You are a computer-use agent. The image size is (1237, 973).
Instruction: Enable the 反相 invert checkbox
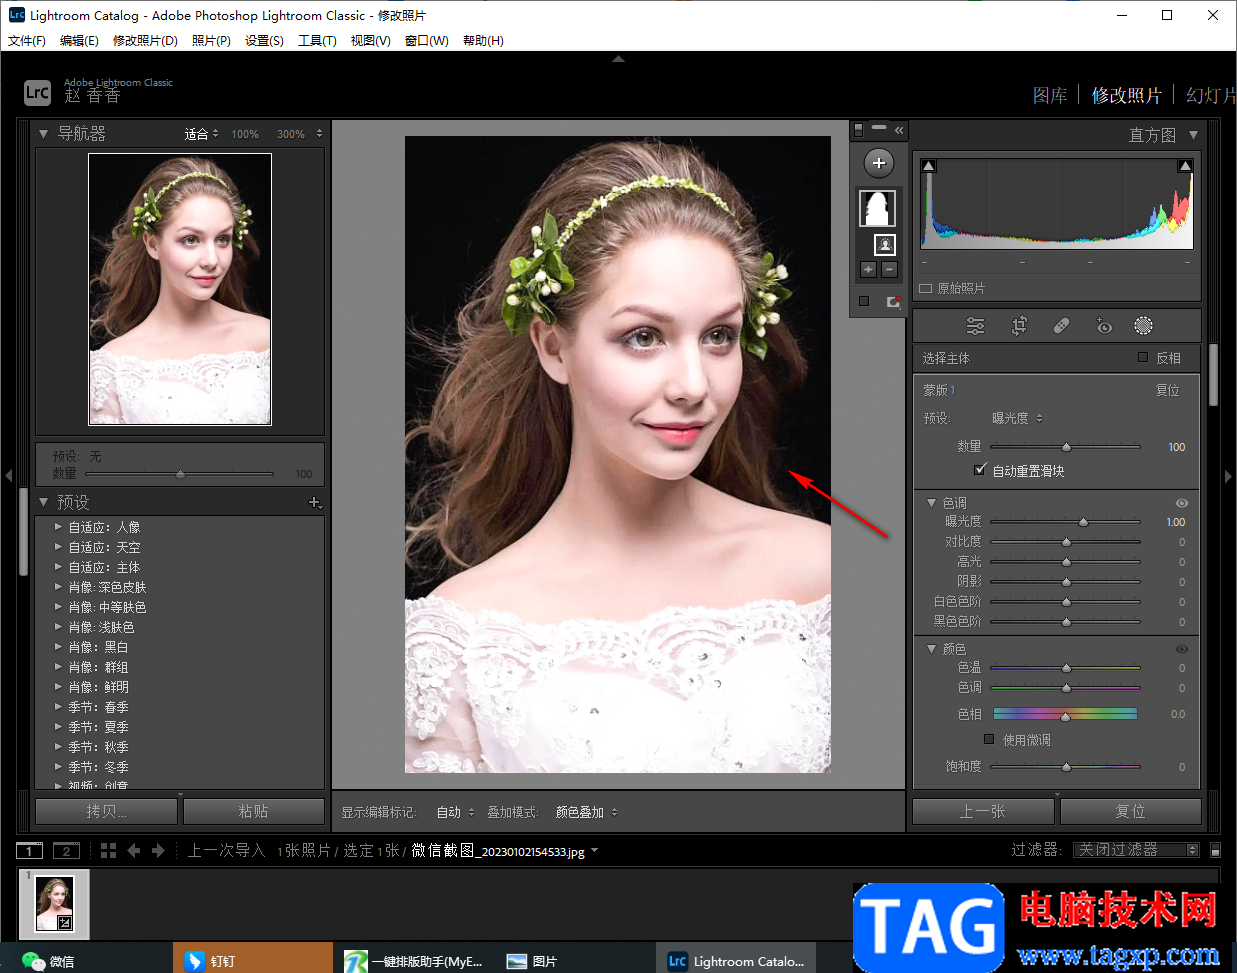coord(1143,358)
